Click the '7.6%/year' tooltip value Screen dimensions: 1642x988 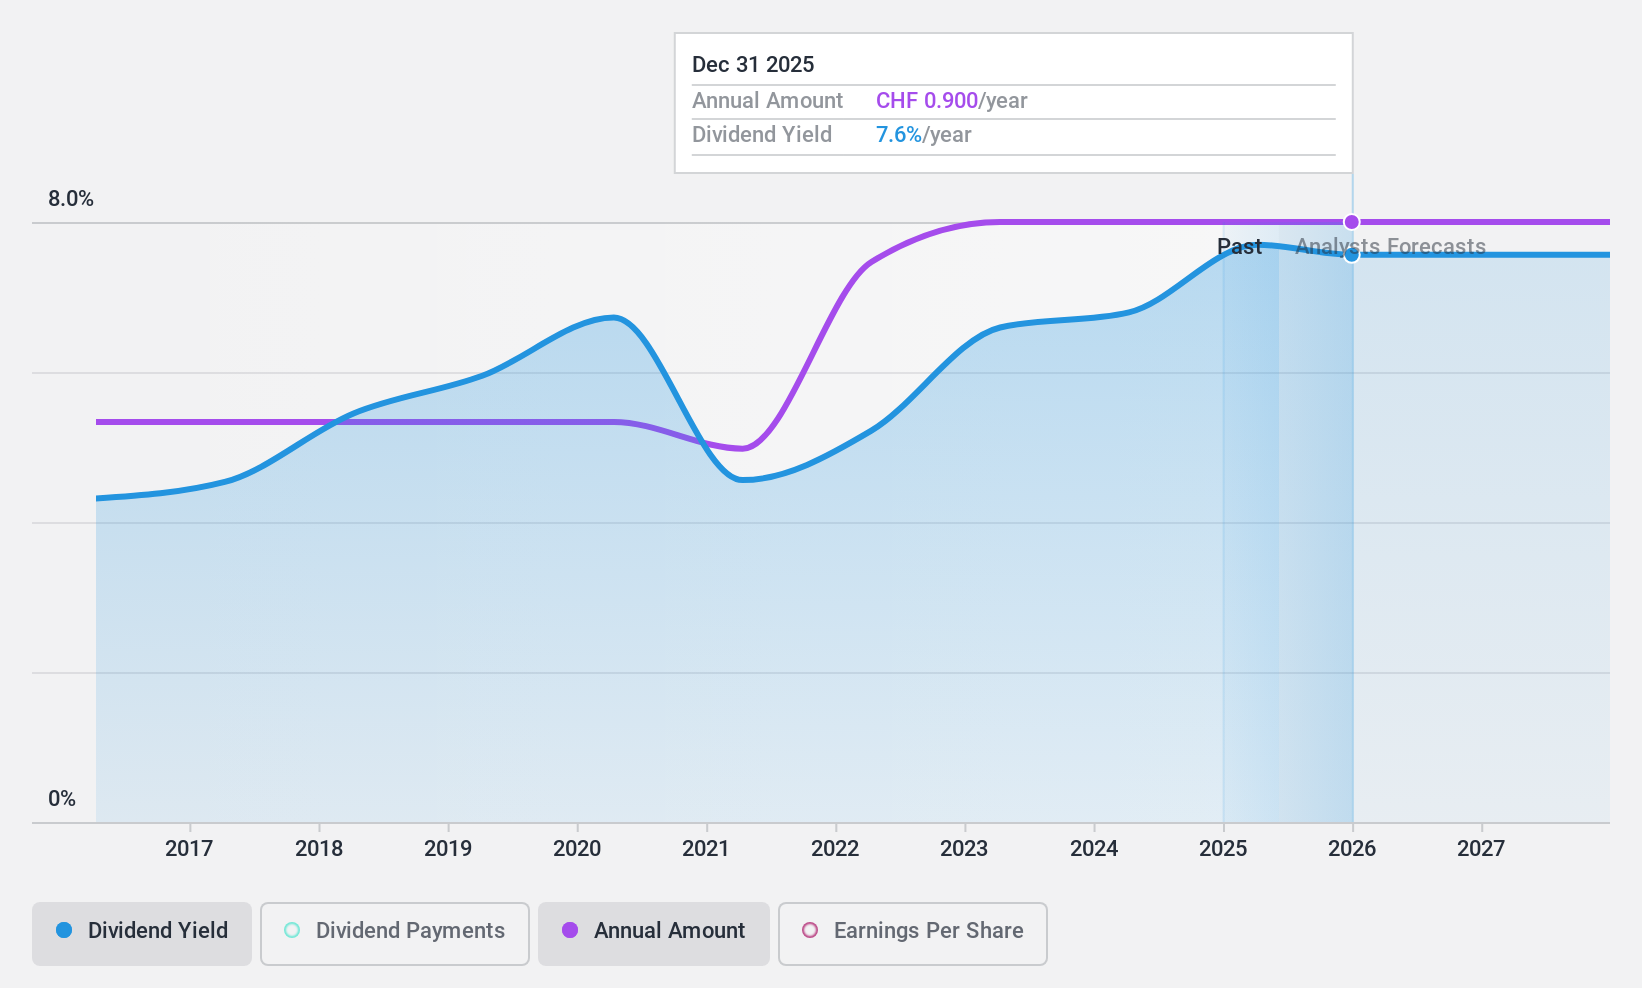(924, 135)
